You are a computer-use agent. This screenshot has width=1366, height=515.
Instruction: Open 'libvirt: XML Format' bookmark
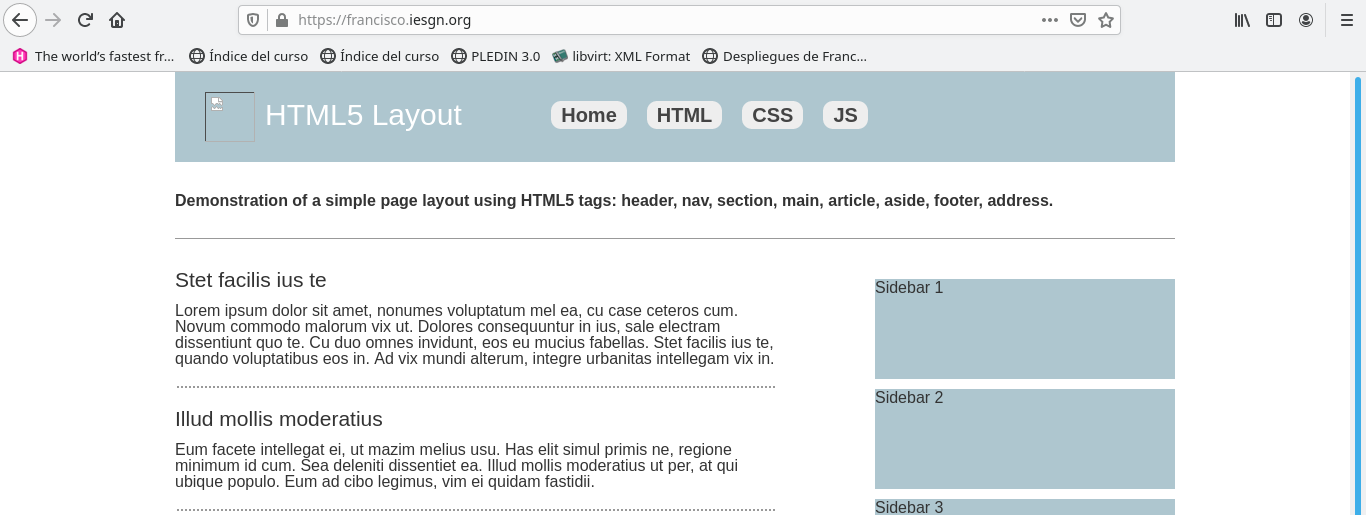[621, 56]
